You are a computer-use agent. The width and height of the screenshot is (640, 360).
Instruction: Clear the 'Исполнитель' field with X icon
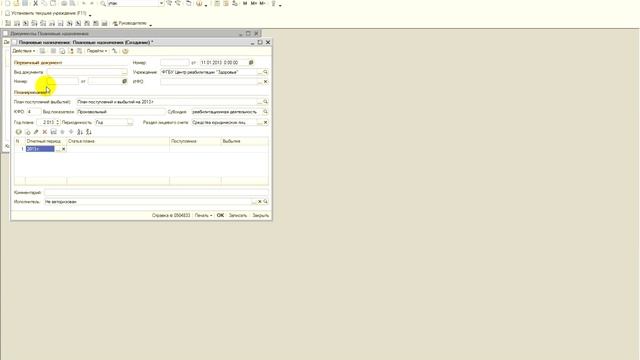click(260, 202)
